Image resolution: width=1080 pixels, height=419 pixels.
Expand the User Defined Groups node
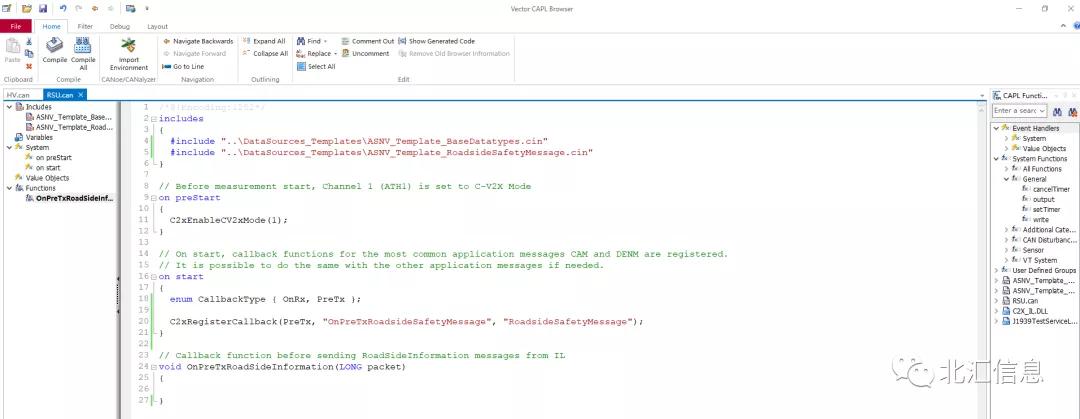[996, 270]
